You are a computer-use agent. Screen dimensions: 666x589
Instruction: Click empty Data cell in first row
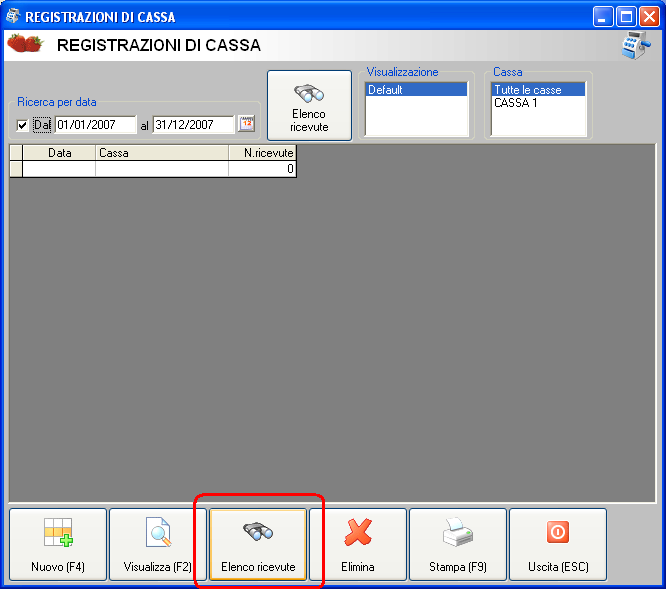click(59, 169)
